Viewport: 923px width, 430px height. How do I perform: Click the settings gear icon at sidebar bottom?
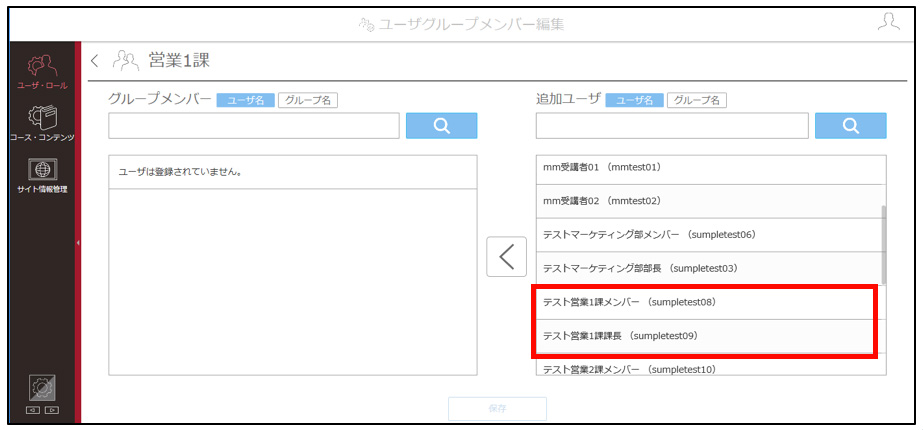(42, 388)
